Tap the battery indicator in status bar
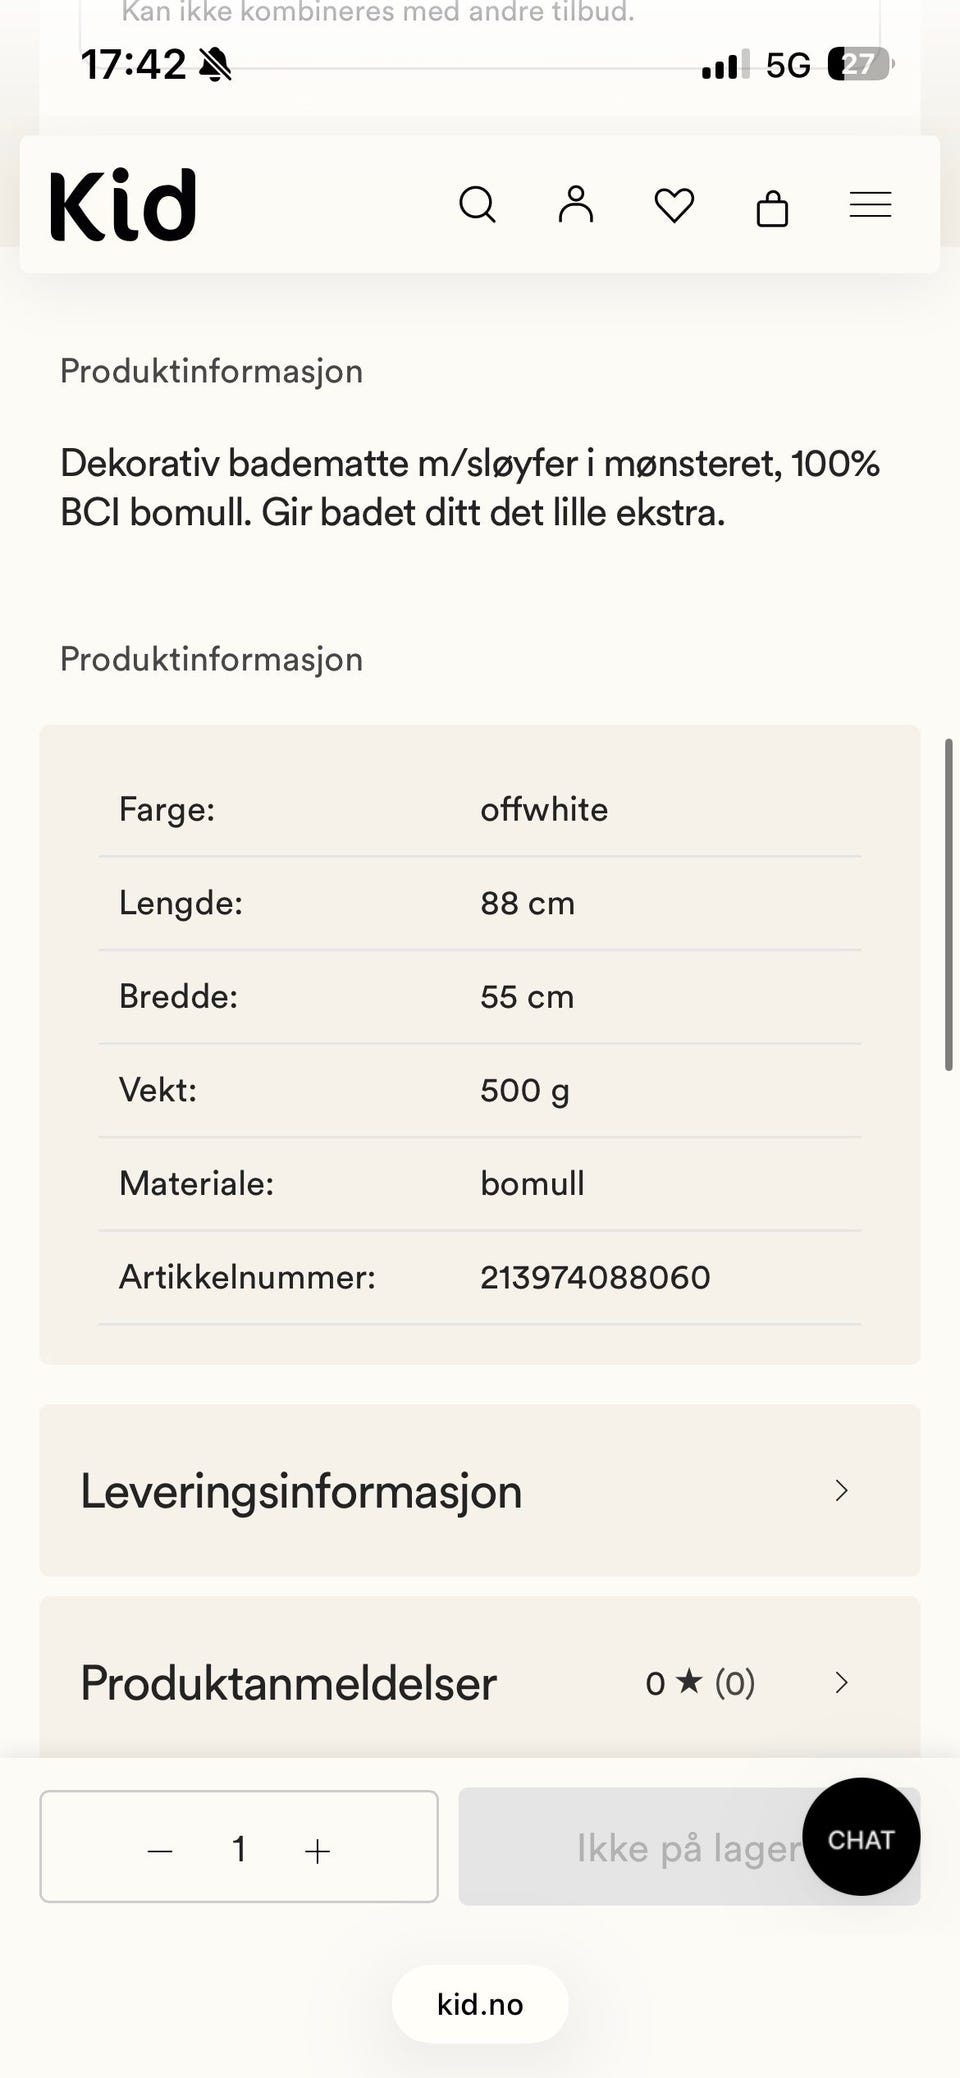960x2078 pixels. click(861, 65)
